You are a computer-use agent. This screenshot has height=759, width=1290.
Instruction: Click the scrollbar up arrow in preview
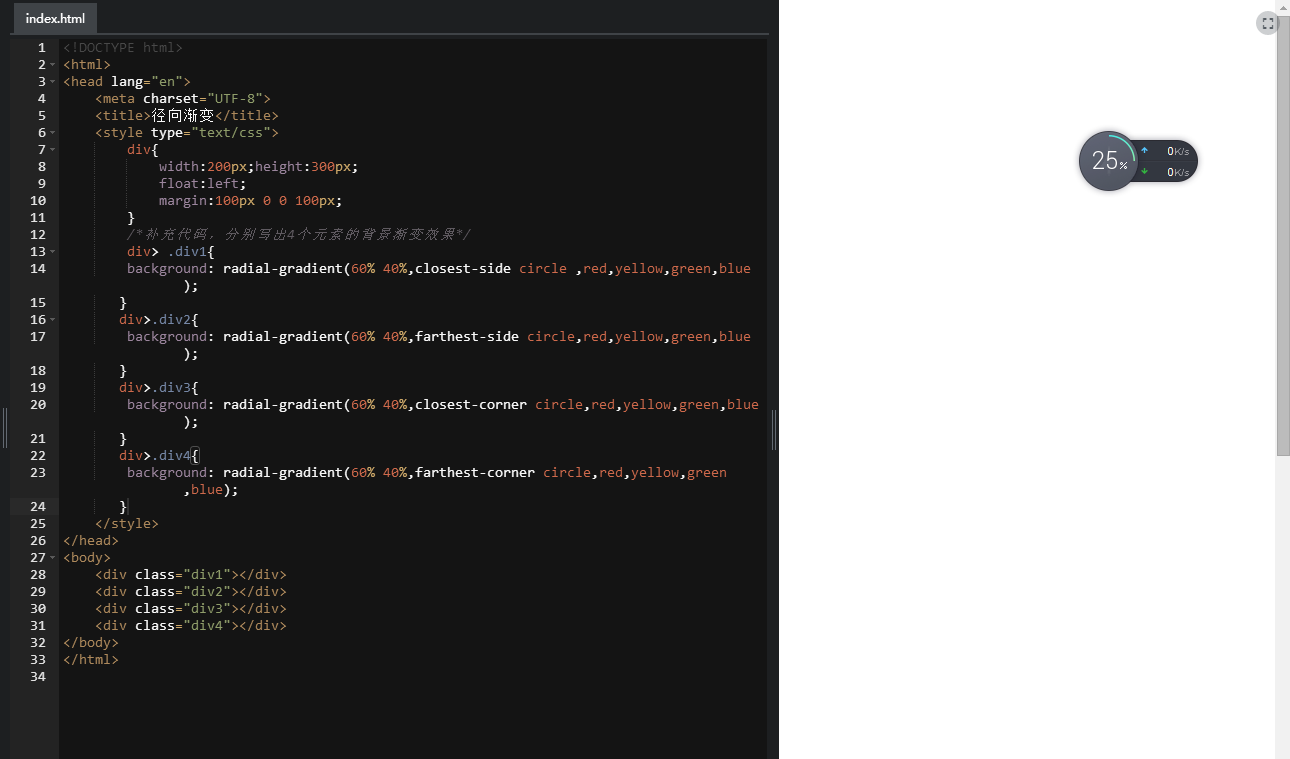(x=1283, y=6)
